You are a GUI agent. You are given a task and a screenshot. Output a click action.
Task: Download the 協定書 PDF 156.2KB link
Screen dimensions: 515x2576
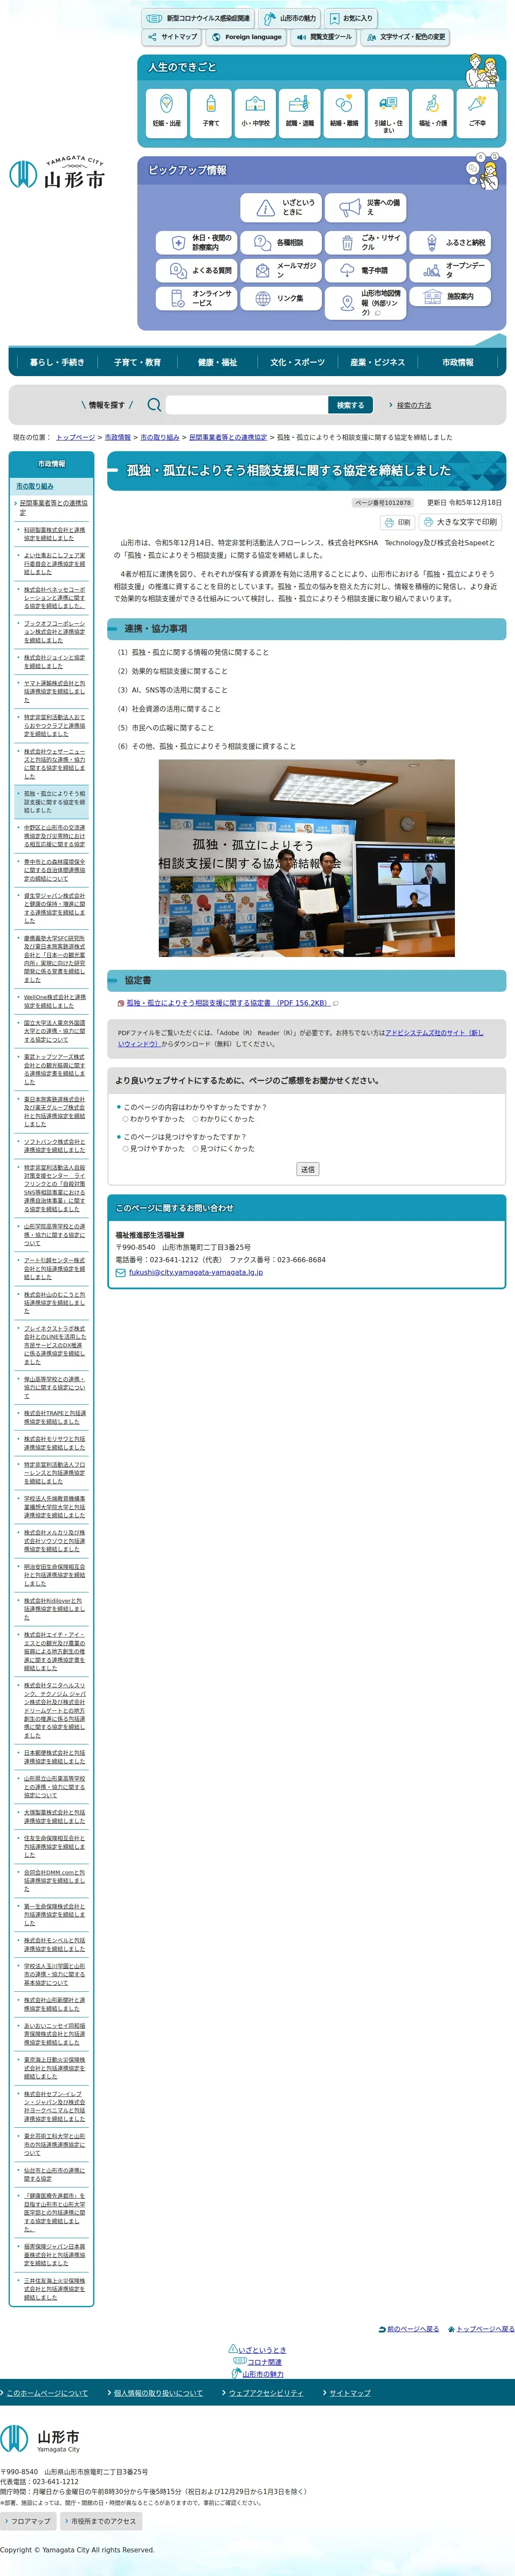(x=227, y=1003)
